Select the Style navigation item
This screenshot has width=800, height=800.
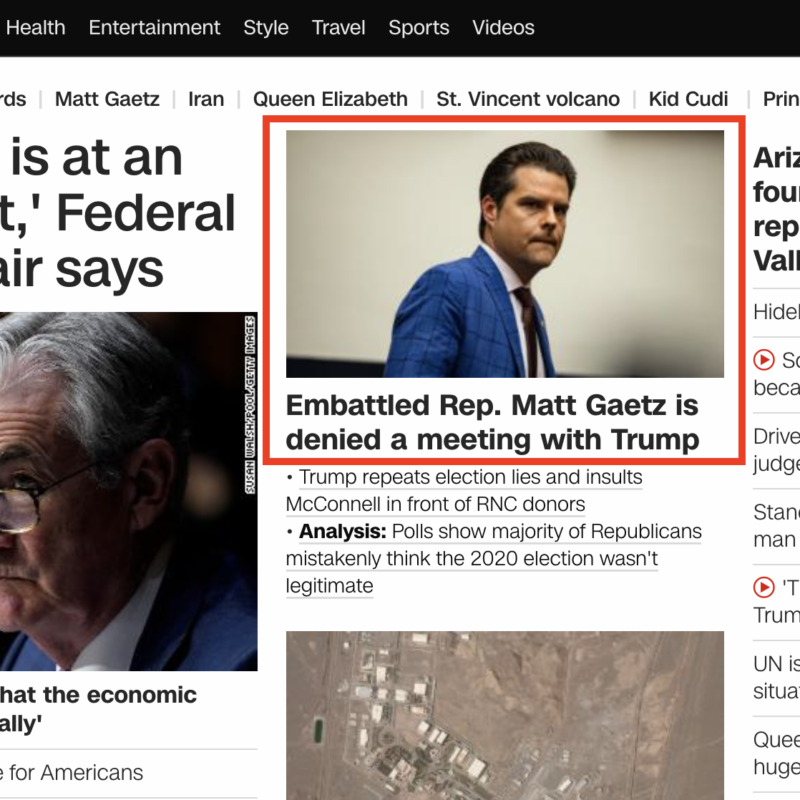266,28
